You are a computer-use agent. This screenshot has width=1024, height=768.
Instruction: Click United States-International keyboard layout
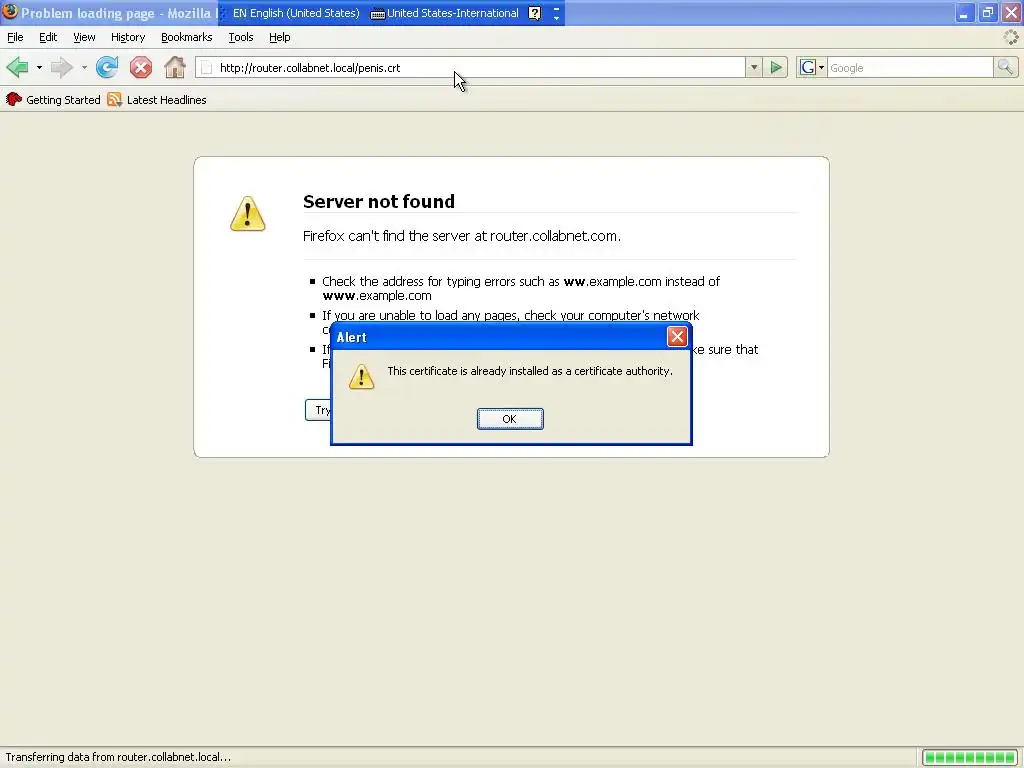click(445, 13)
